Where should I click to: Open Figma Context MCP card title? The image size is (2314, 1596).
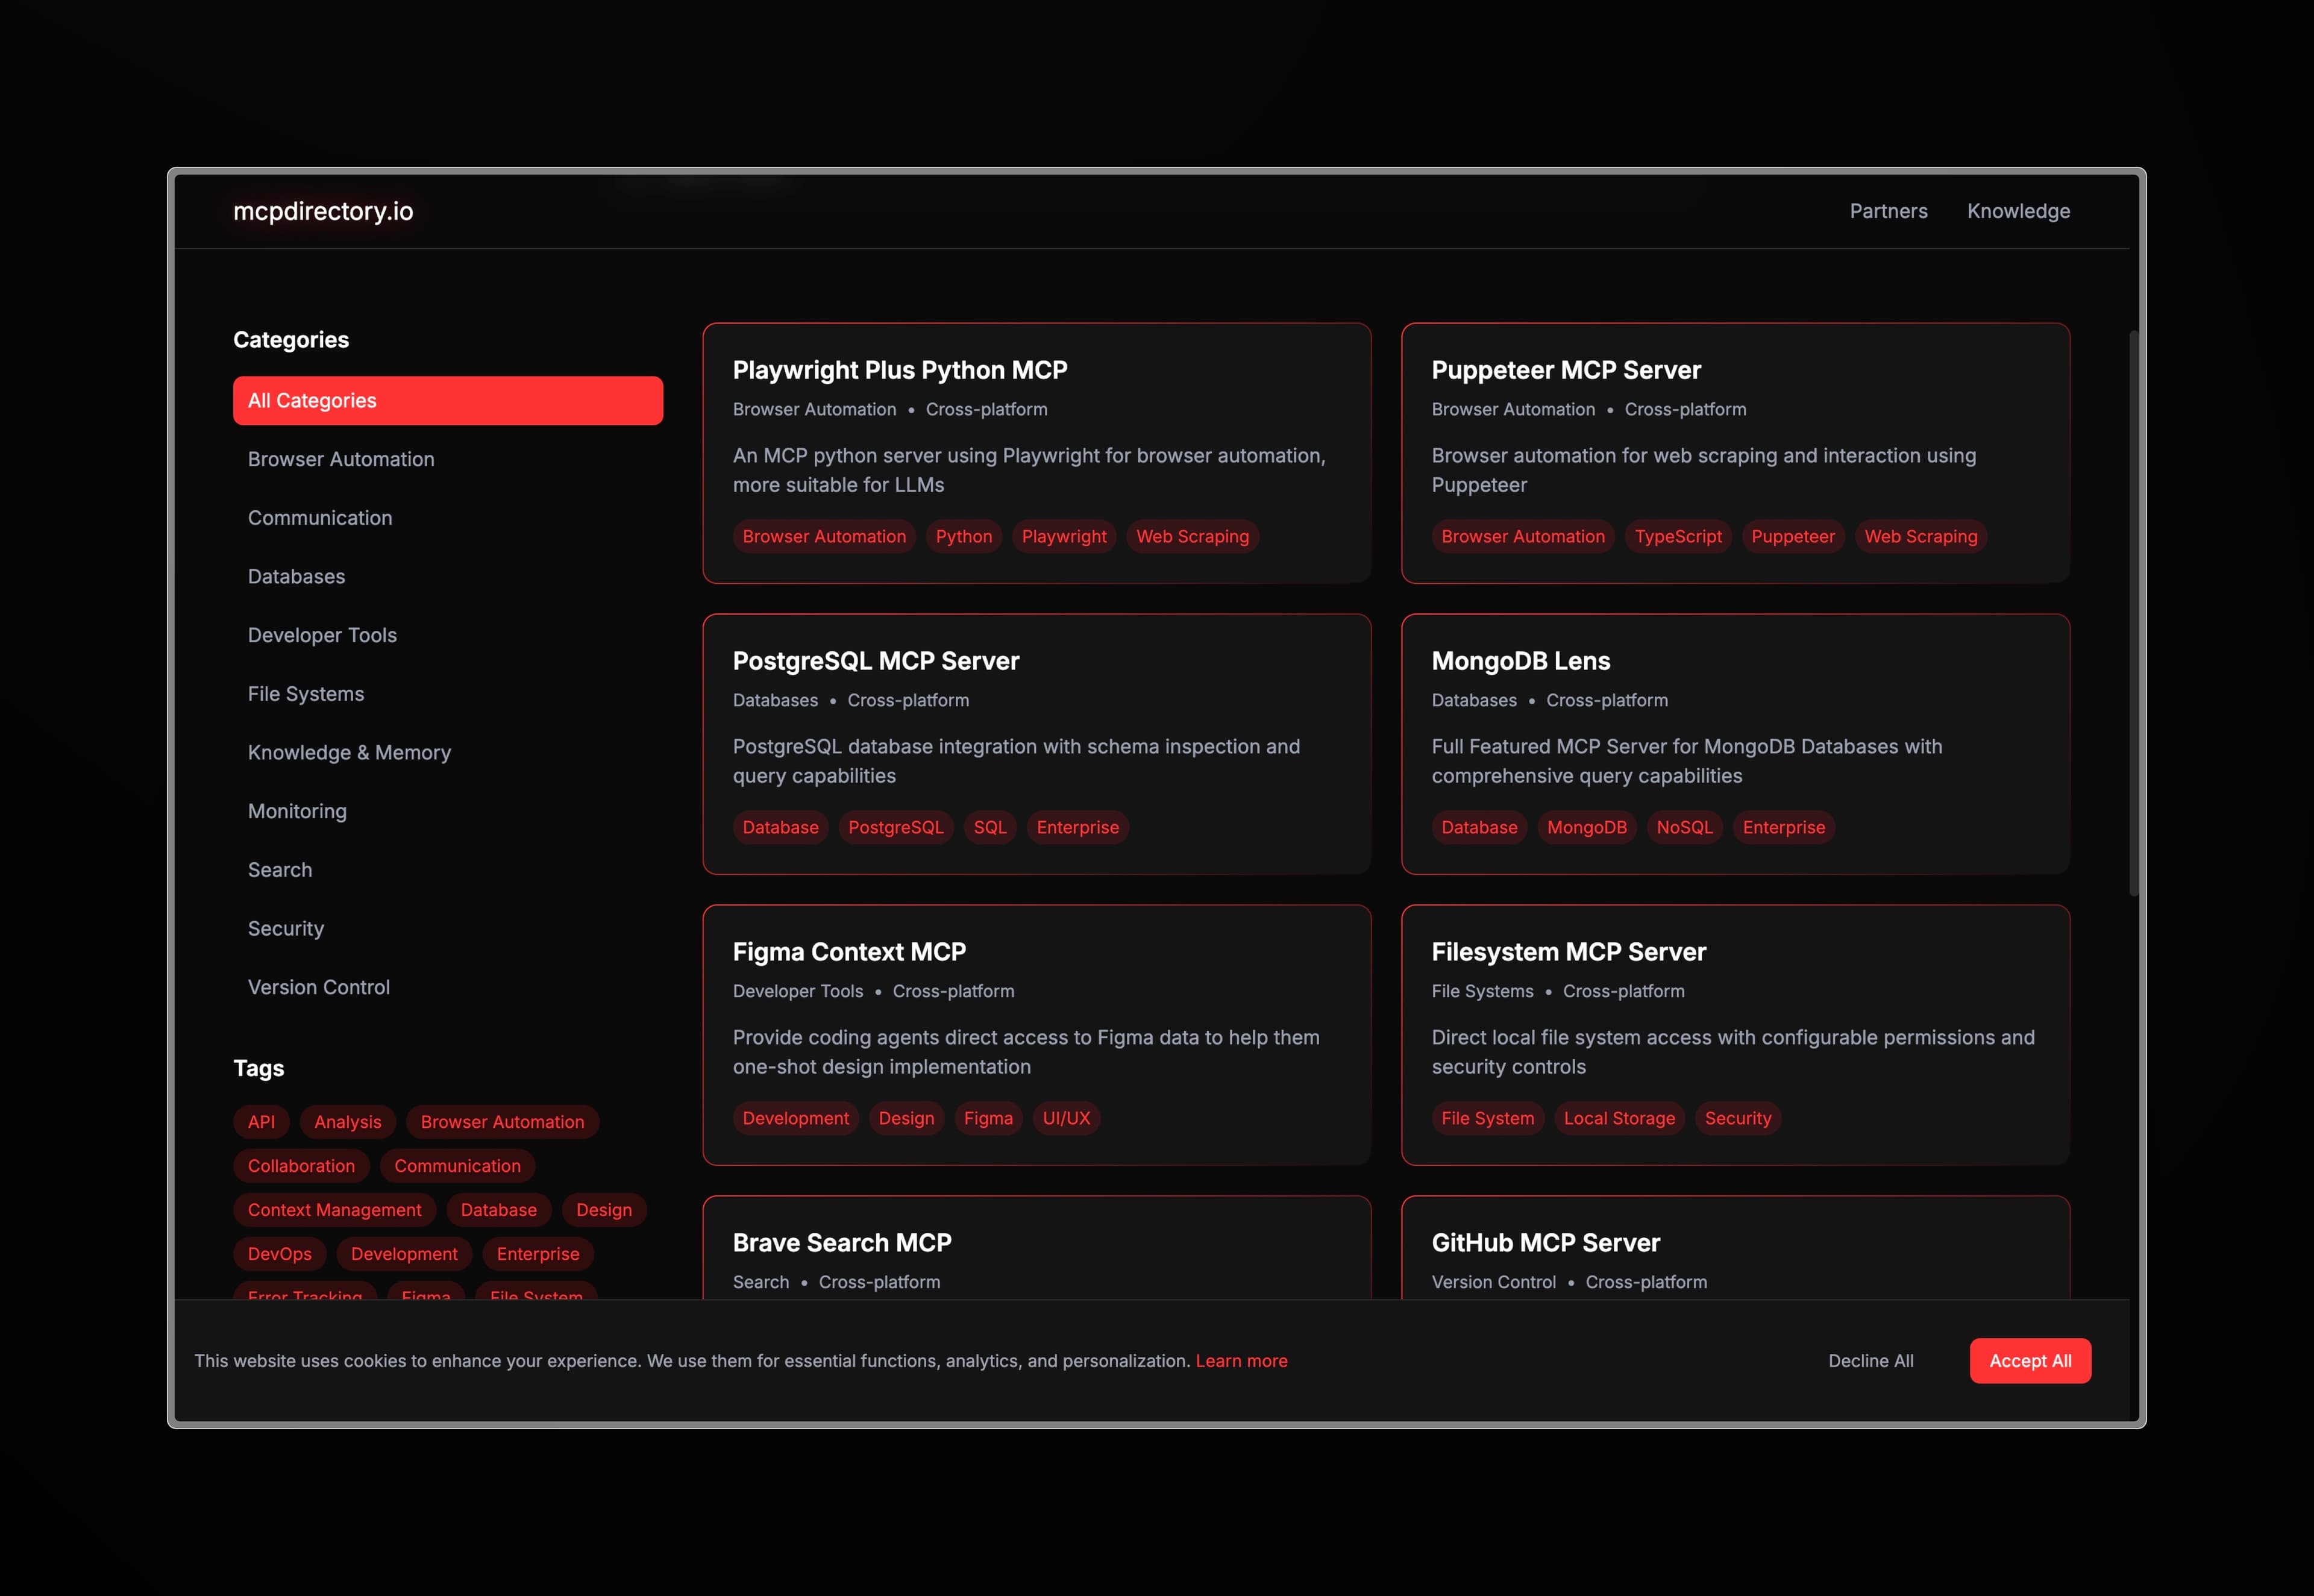(849, 952)
